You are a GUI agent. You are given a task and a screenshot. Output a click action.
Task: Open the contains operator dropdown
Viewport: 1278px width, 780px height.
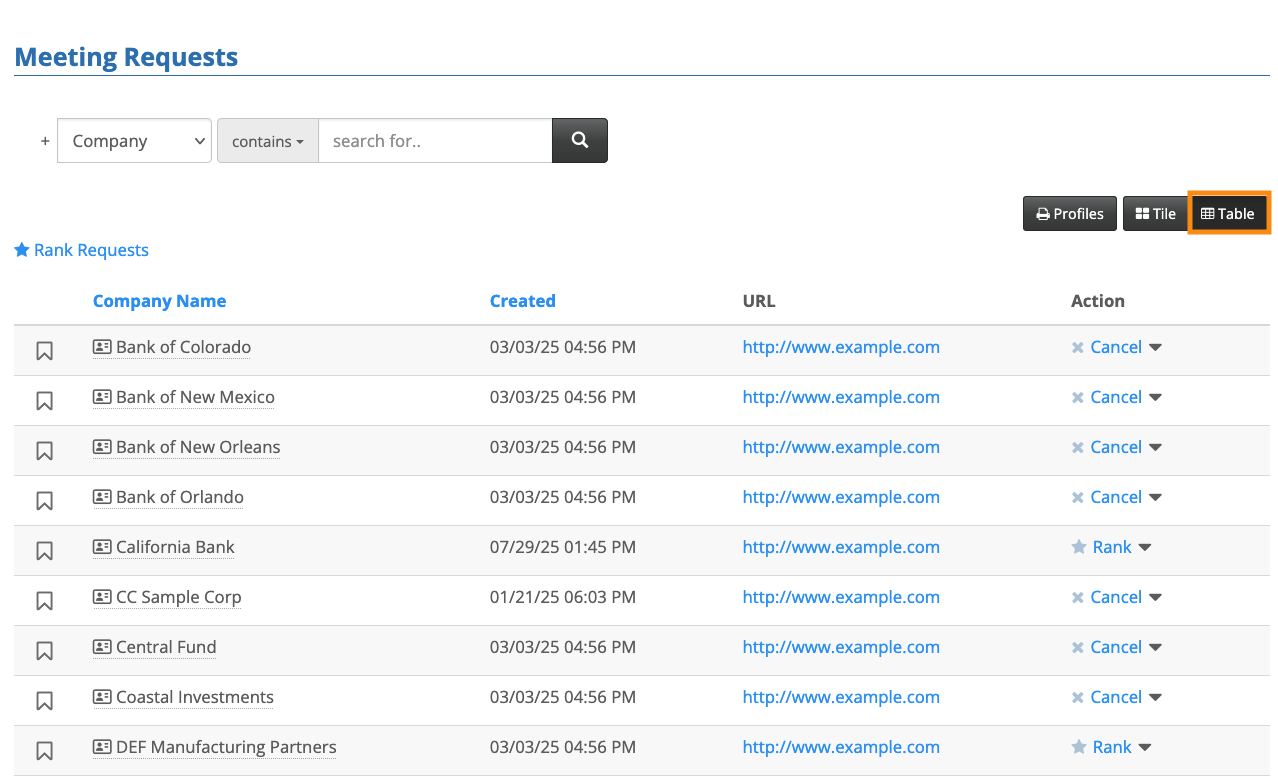[268, 141]
